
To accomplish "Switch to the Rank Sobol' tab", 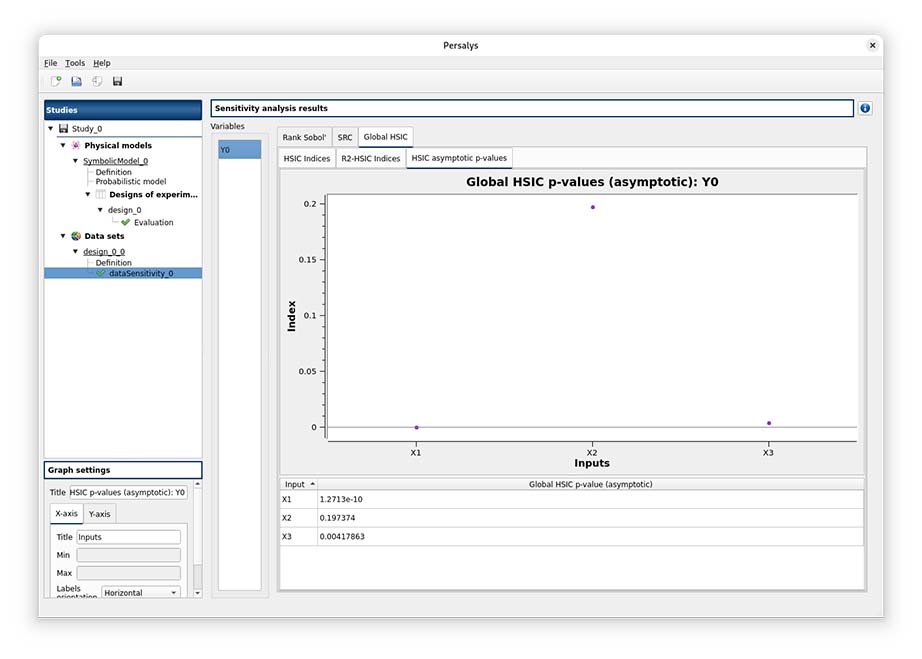I will [304, 137].
